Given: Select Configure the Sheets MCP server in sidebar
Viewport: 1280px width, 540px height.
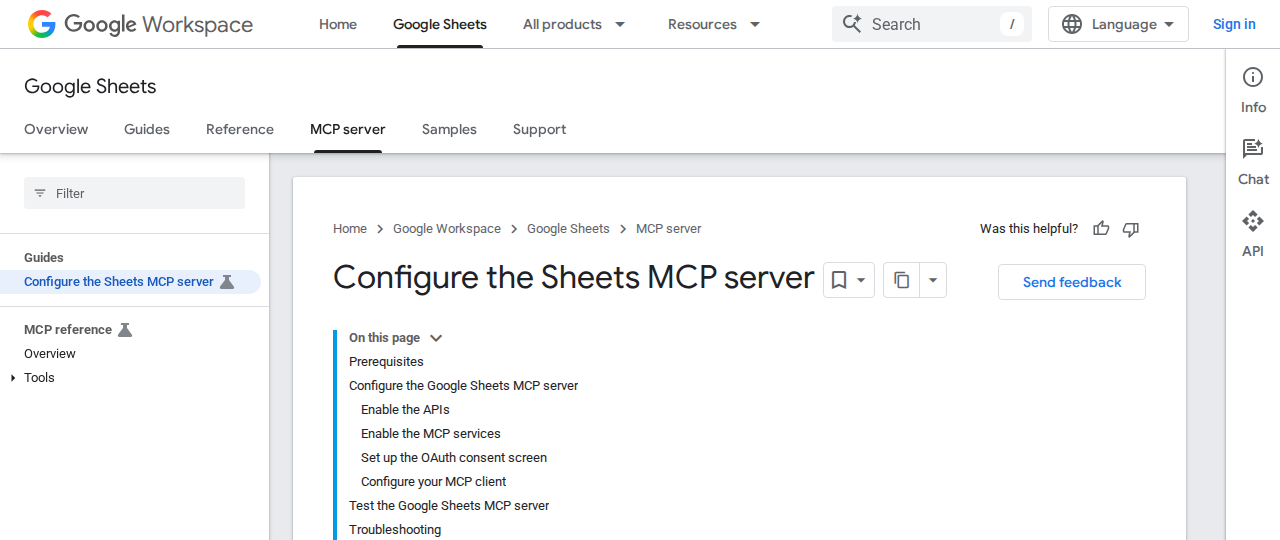Looking at the screenshot, I should click(x=119, y=282).
